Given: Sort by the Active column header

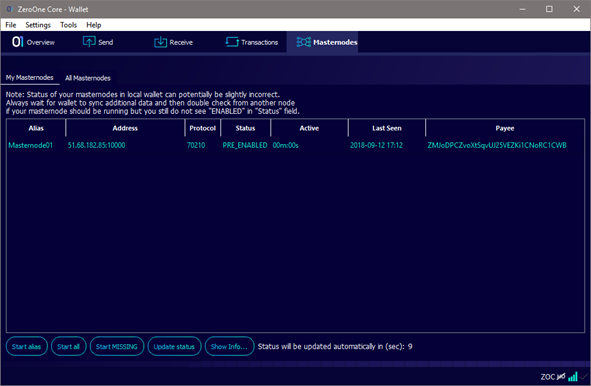Looking at the screenshot, I should coord(309,128).
